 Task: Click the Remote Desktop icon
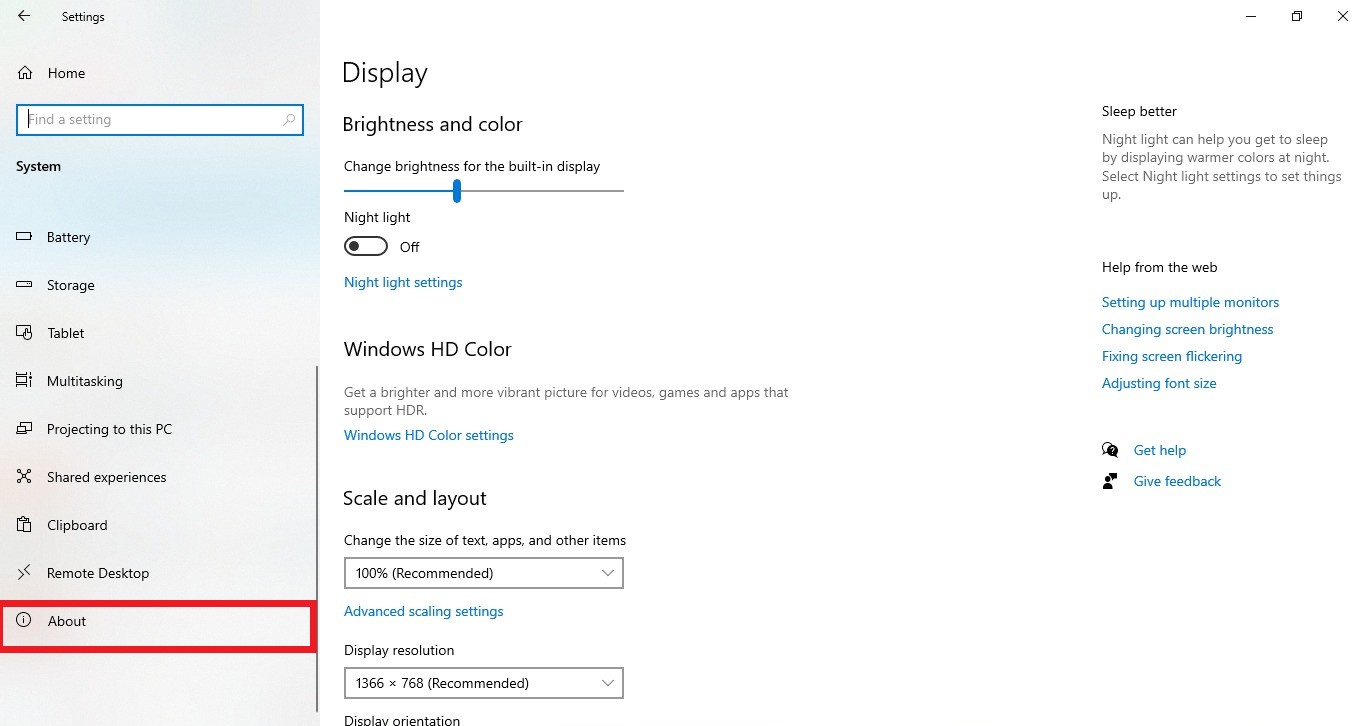[x=26, y=573]
